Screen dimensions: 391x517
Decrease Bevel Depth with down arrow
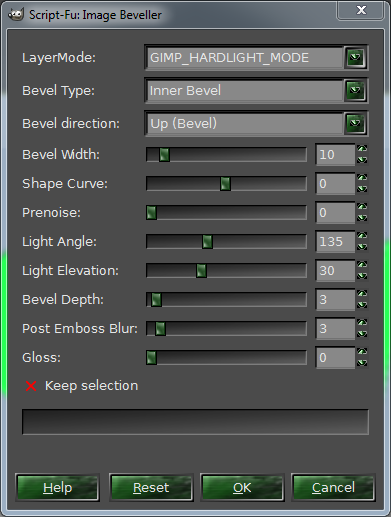pyautogui.click(x=362, y=305)
